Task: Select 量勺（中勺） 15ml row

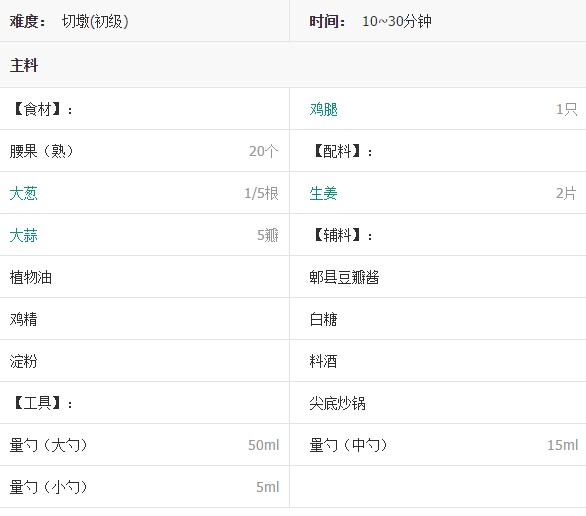Action: pyautogui.click(x=438, y=445)
